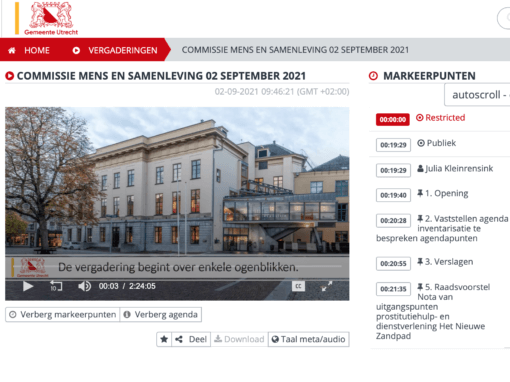Jump to 00:20:55 timestamp
The width and height of the screenshot is (510, 382).
click(393, 264)
